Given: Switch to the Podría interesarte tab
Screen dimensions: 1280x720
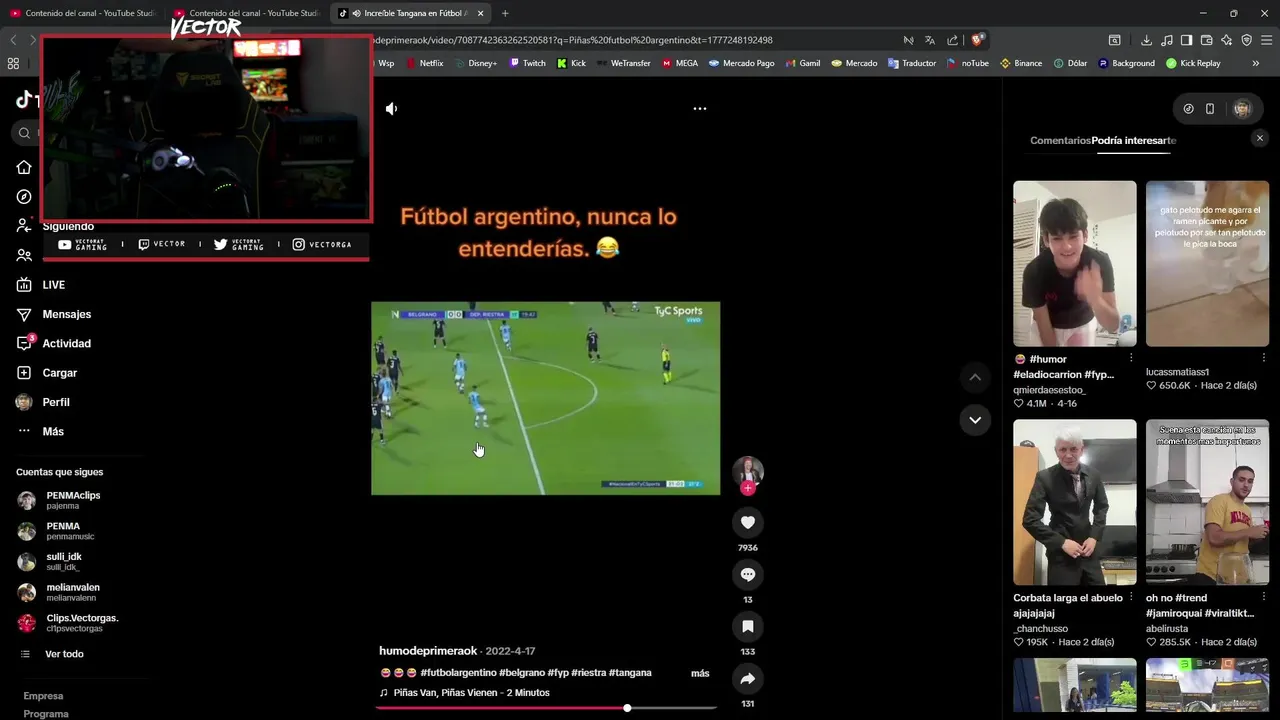Looking at the screenshot, I should 1134,140.
